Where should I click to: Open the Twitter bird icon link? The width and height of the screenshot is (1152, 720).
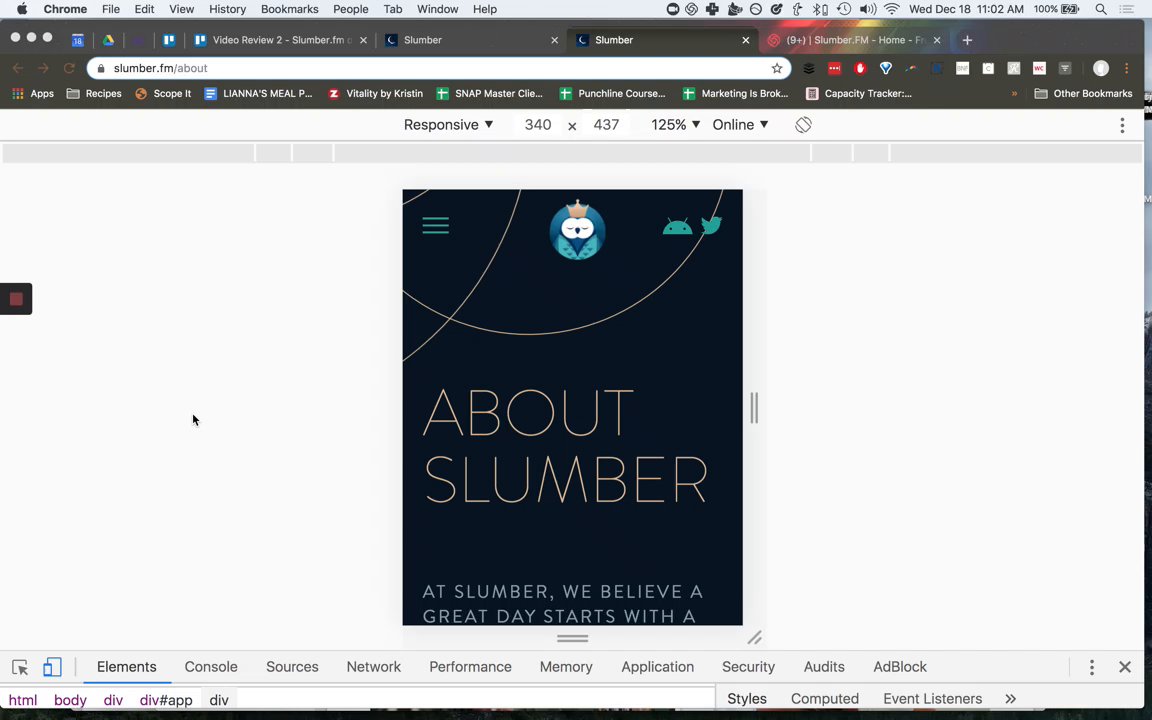tap(711, 225)
